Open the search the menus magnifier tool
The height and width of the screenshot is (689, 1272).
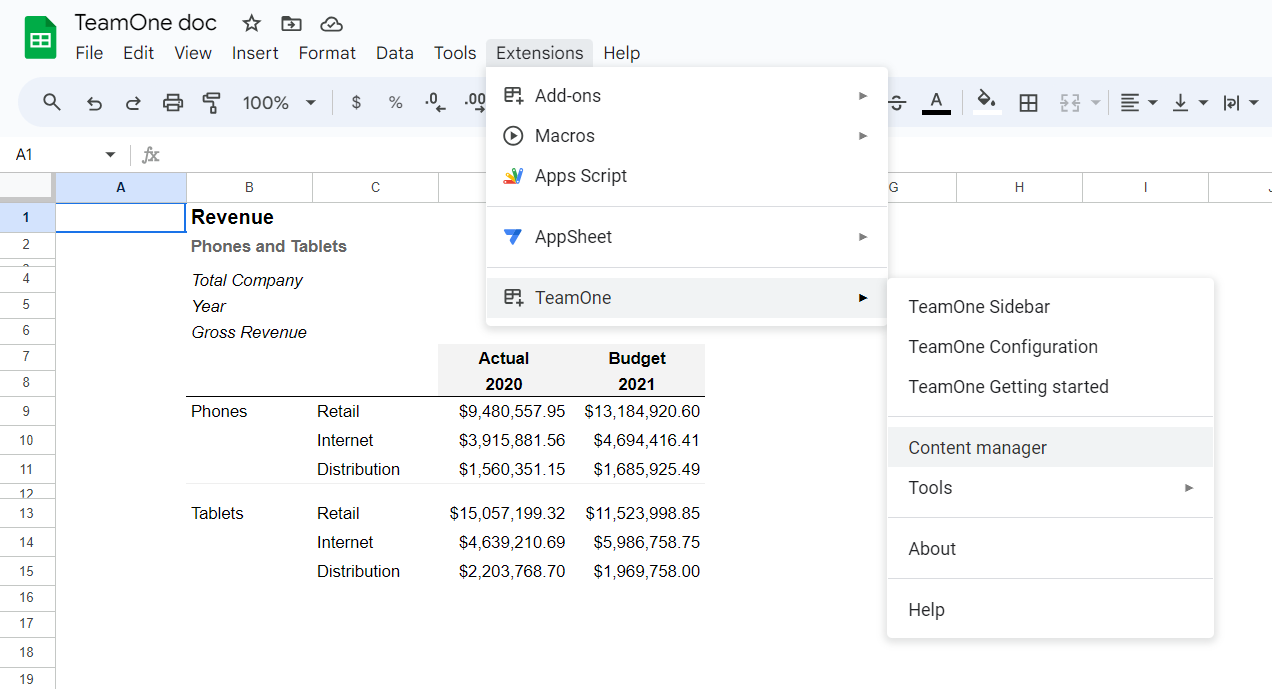[52, 102]
